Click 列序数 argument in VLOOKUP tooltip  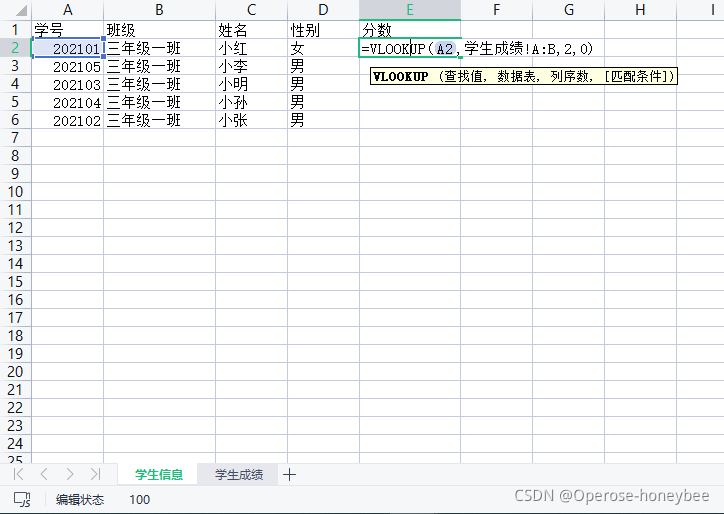[571, 76]
